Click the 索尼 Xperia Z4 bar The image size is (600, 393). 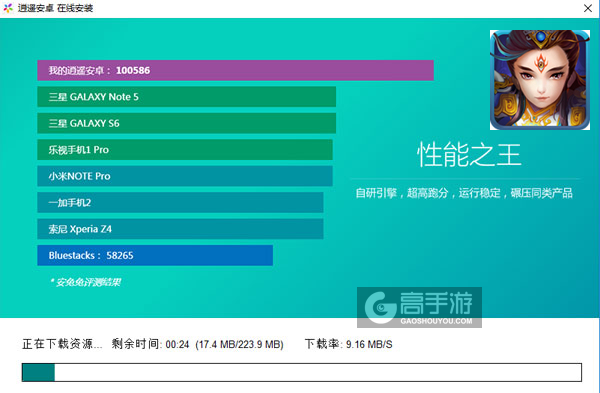tap(180, 229)
